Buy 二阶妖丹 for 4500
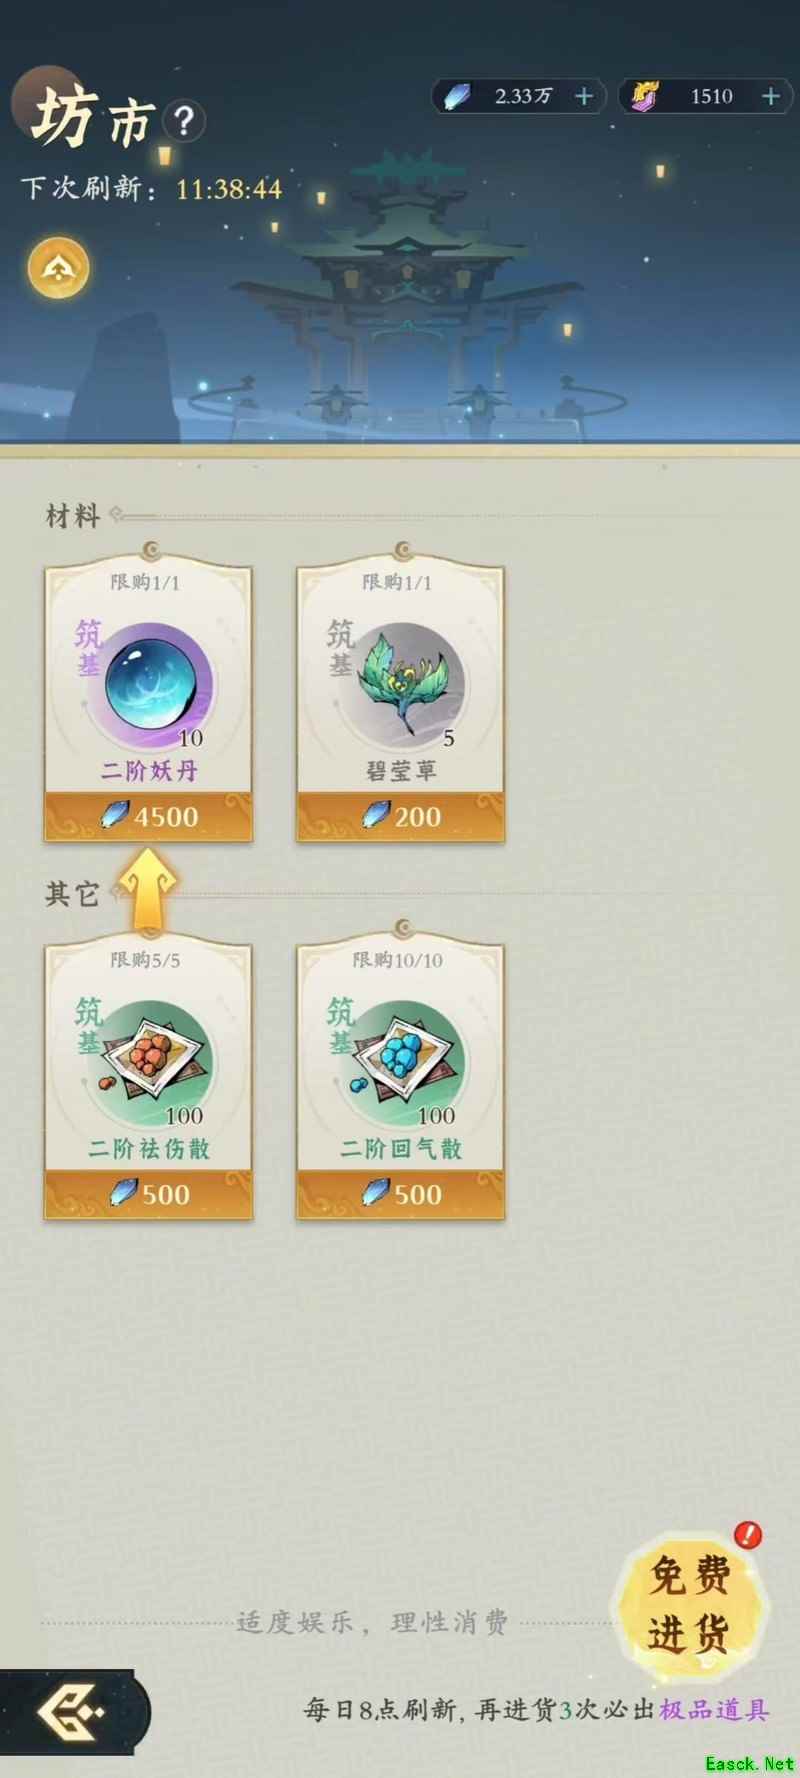The width and height of the screenshot is (800, 1778). point(148,817)
